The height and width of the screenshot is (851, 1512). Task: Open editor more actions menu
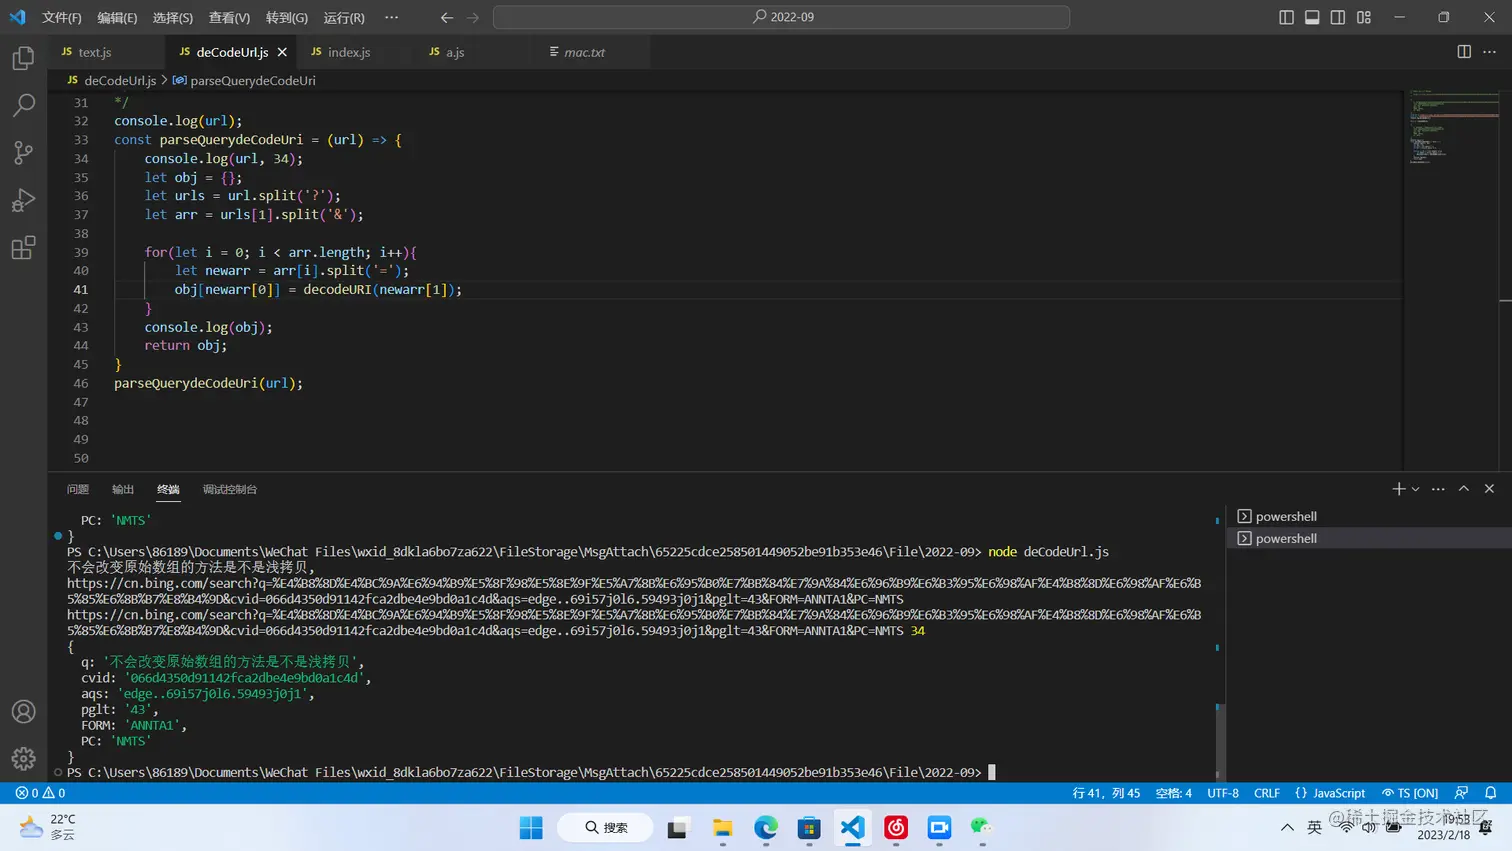[x=1490, y=52]
